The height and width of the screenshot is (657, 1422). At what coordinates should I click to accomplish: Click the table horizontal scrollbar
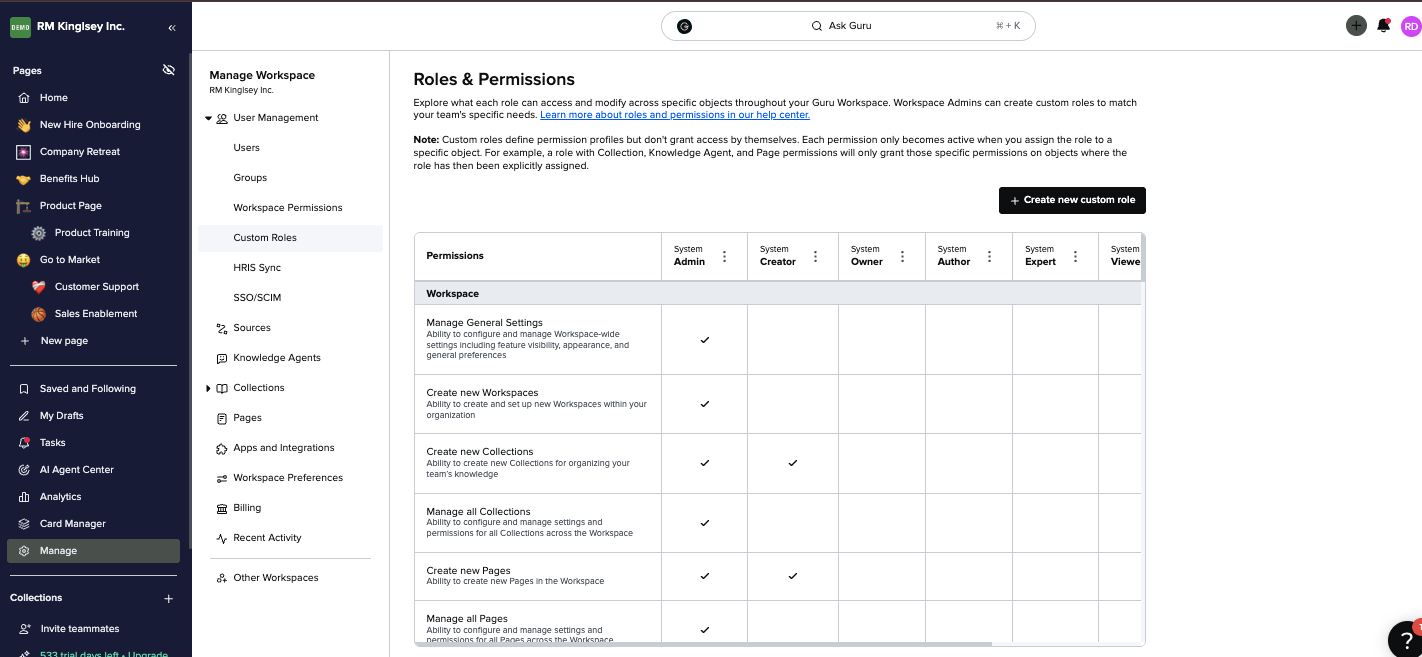tap(703, 644)
